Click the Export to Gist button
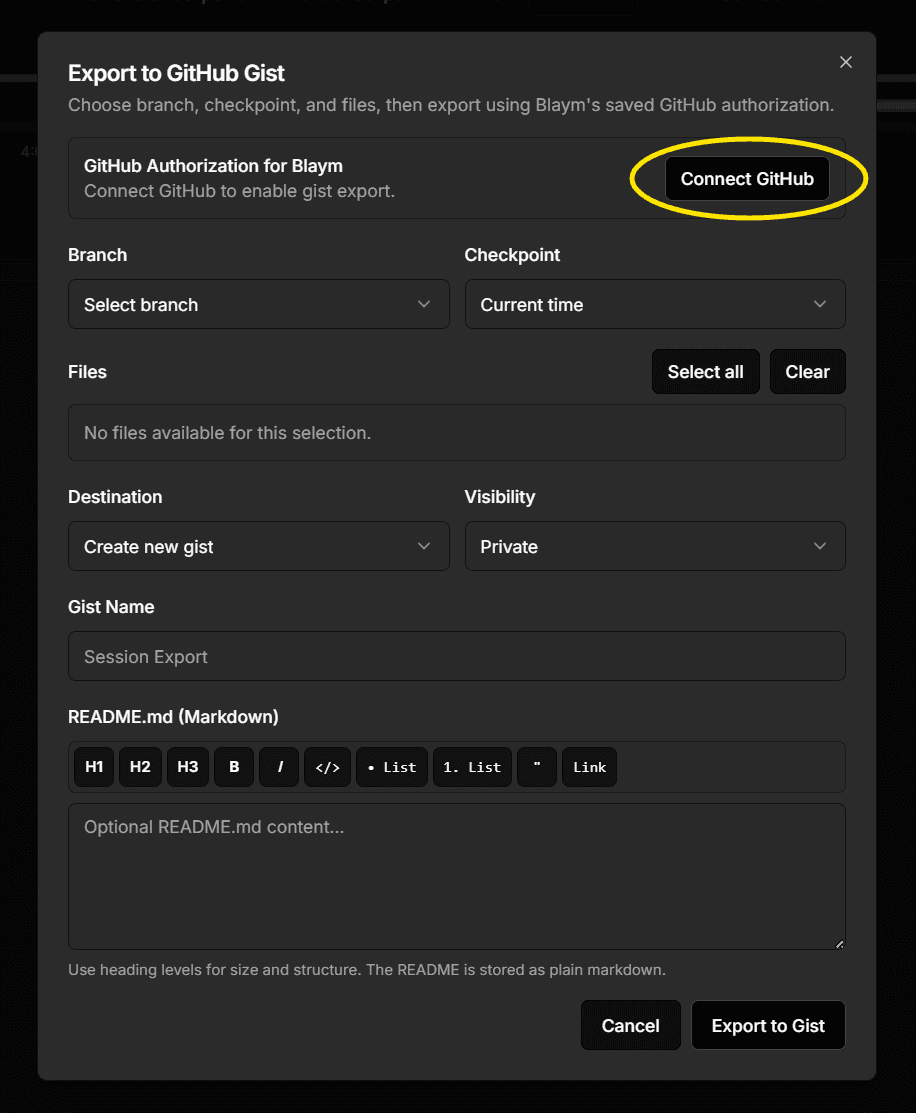The image size is (916, 1113). click(x=768, y=1025)
